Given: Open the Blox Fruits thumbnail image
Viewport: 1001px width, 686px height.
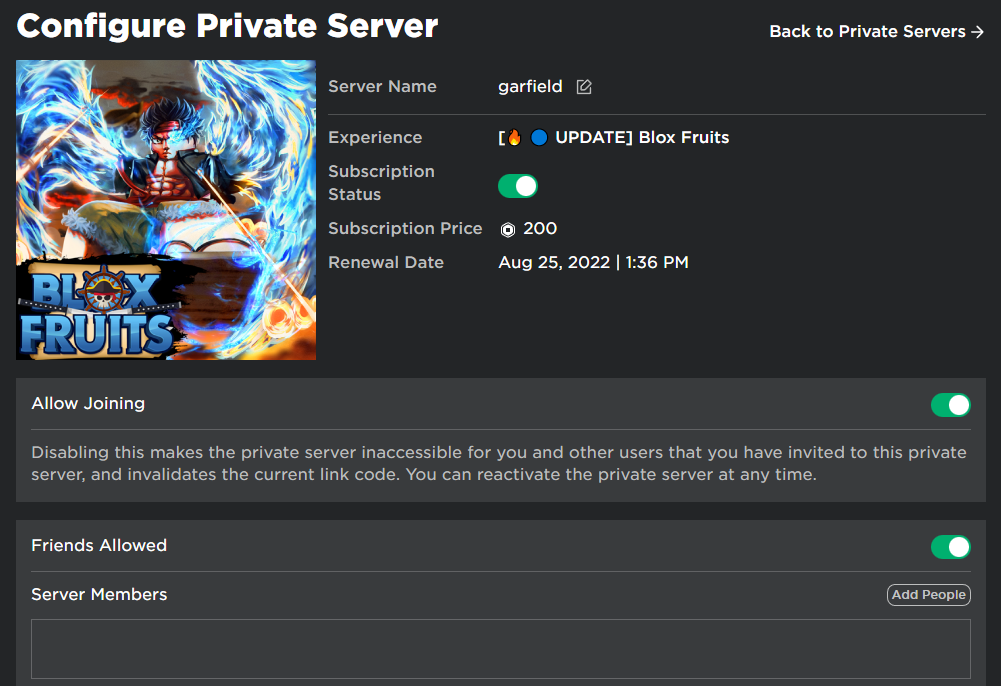Looking at the screenshot, I should 166,210.
